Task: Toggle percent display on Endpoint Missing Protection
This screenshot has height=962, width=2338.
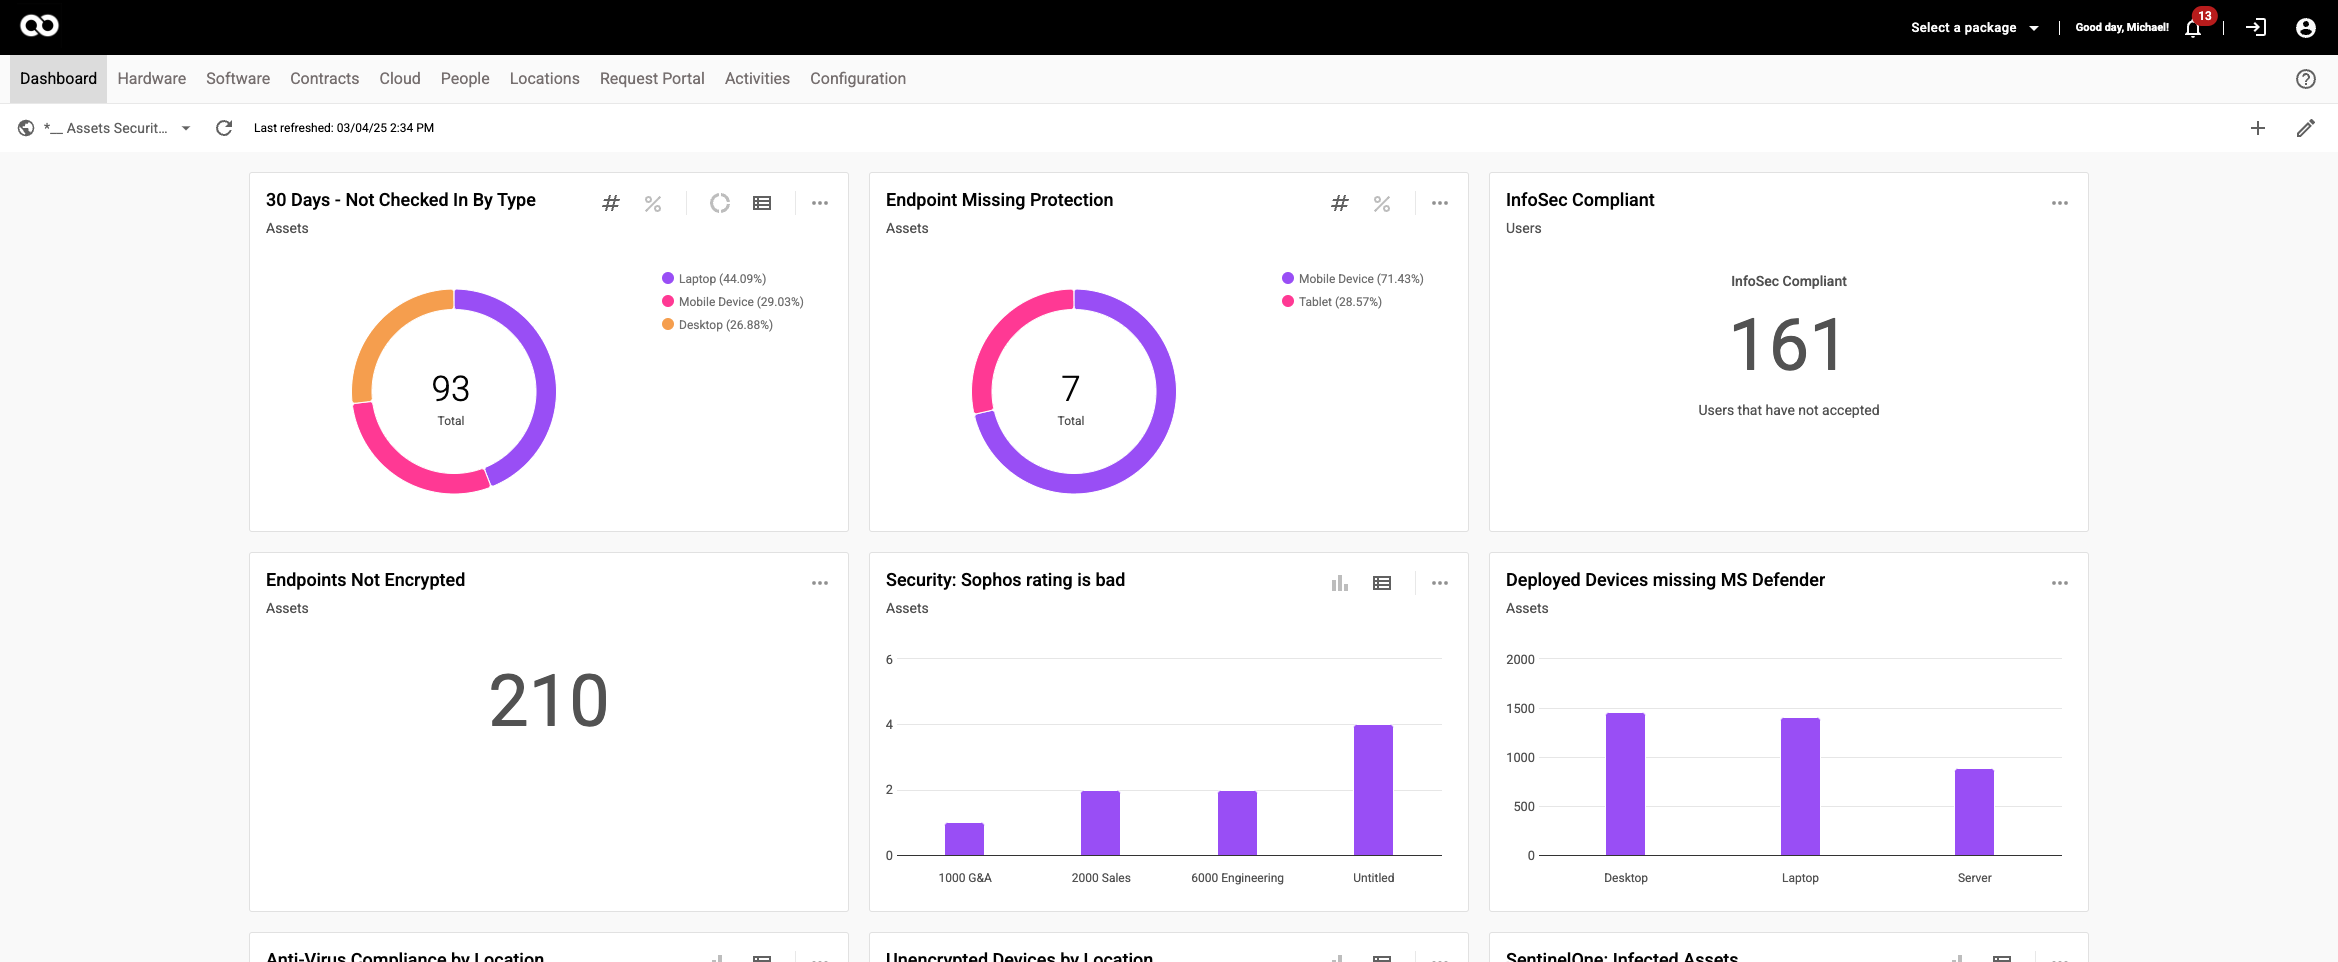Action: (x=1382, y=203)
